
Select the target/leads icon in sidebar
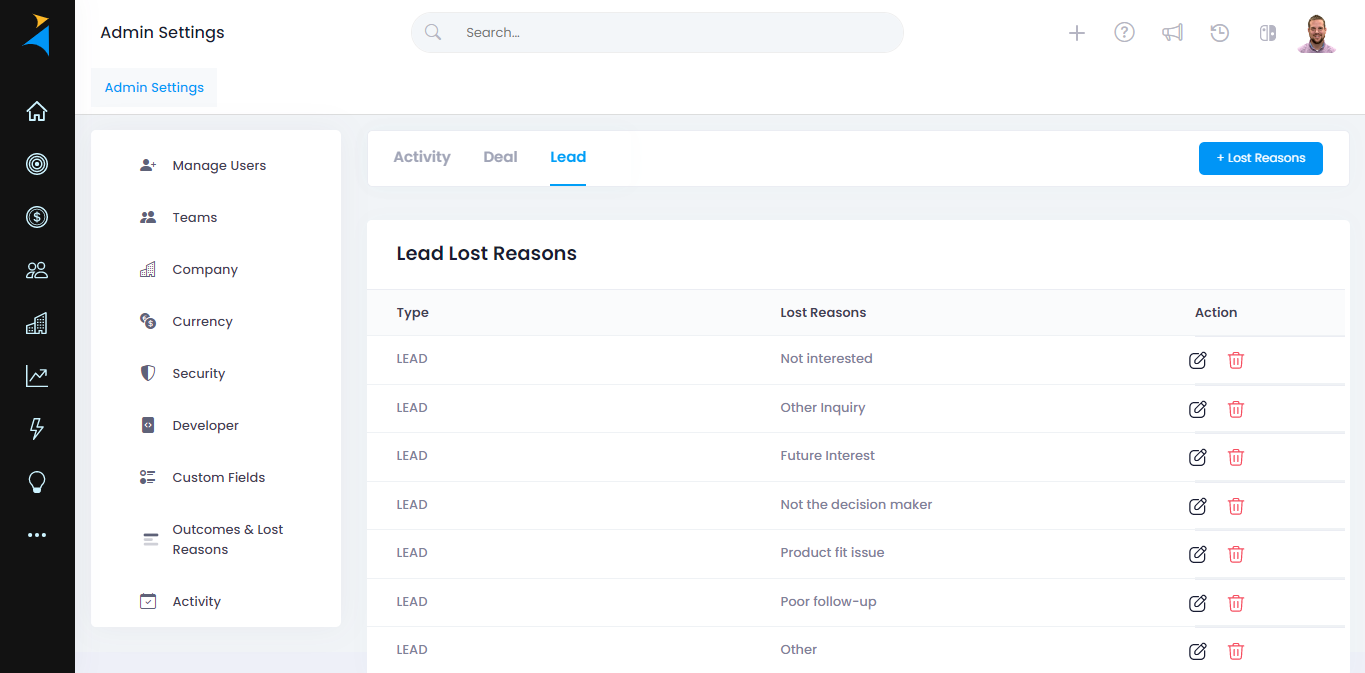(37, 164)
